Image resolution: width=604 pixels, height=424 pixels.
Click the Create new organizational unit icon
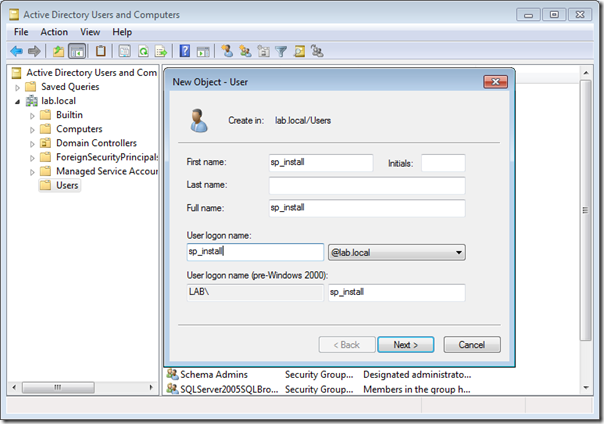(263, 51)
